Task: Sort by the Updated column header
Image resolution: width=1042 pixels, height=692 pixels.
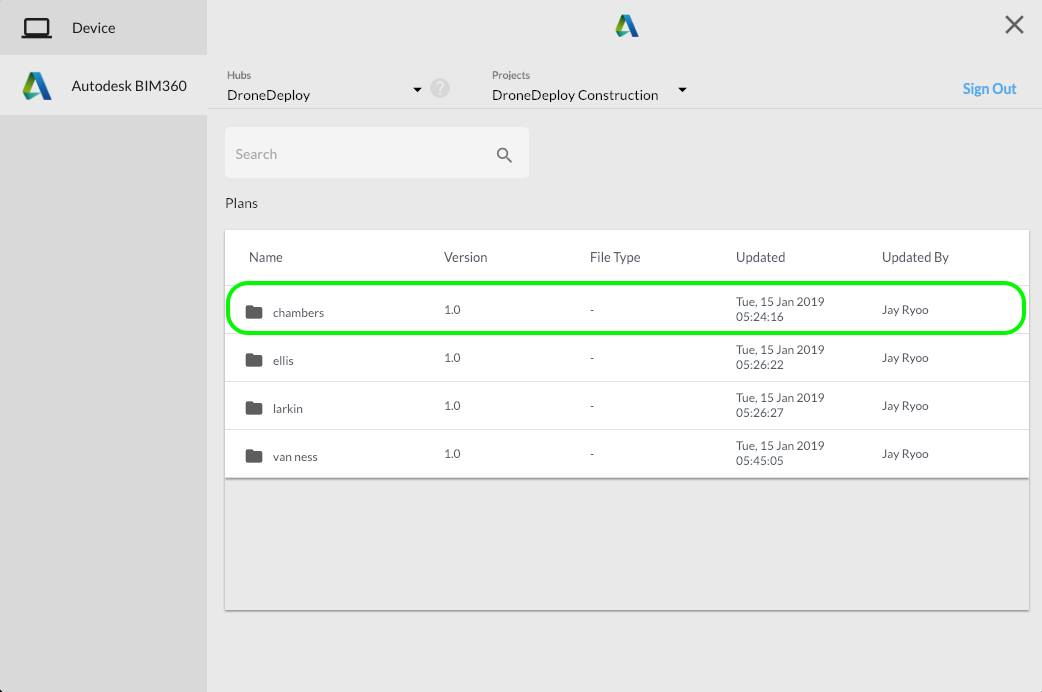Action: (760, 257)
